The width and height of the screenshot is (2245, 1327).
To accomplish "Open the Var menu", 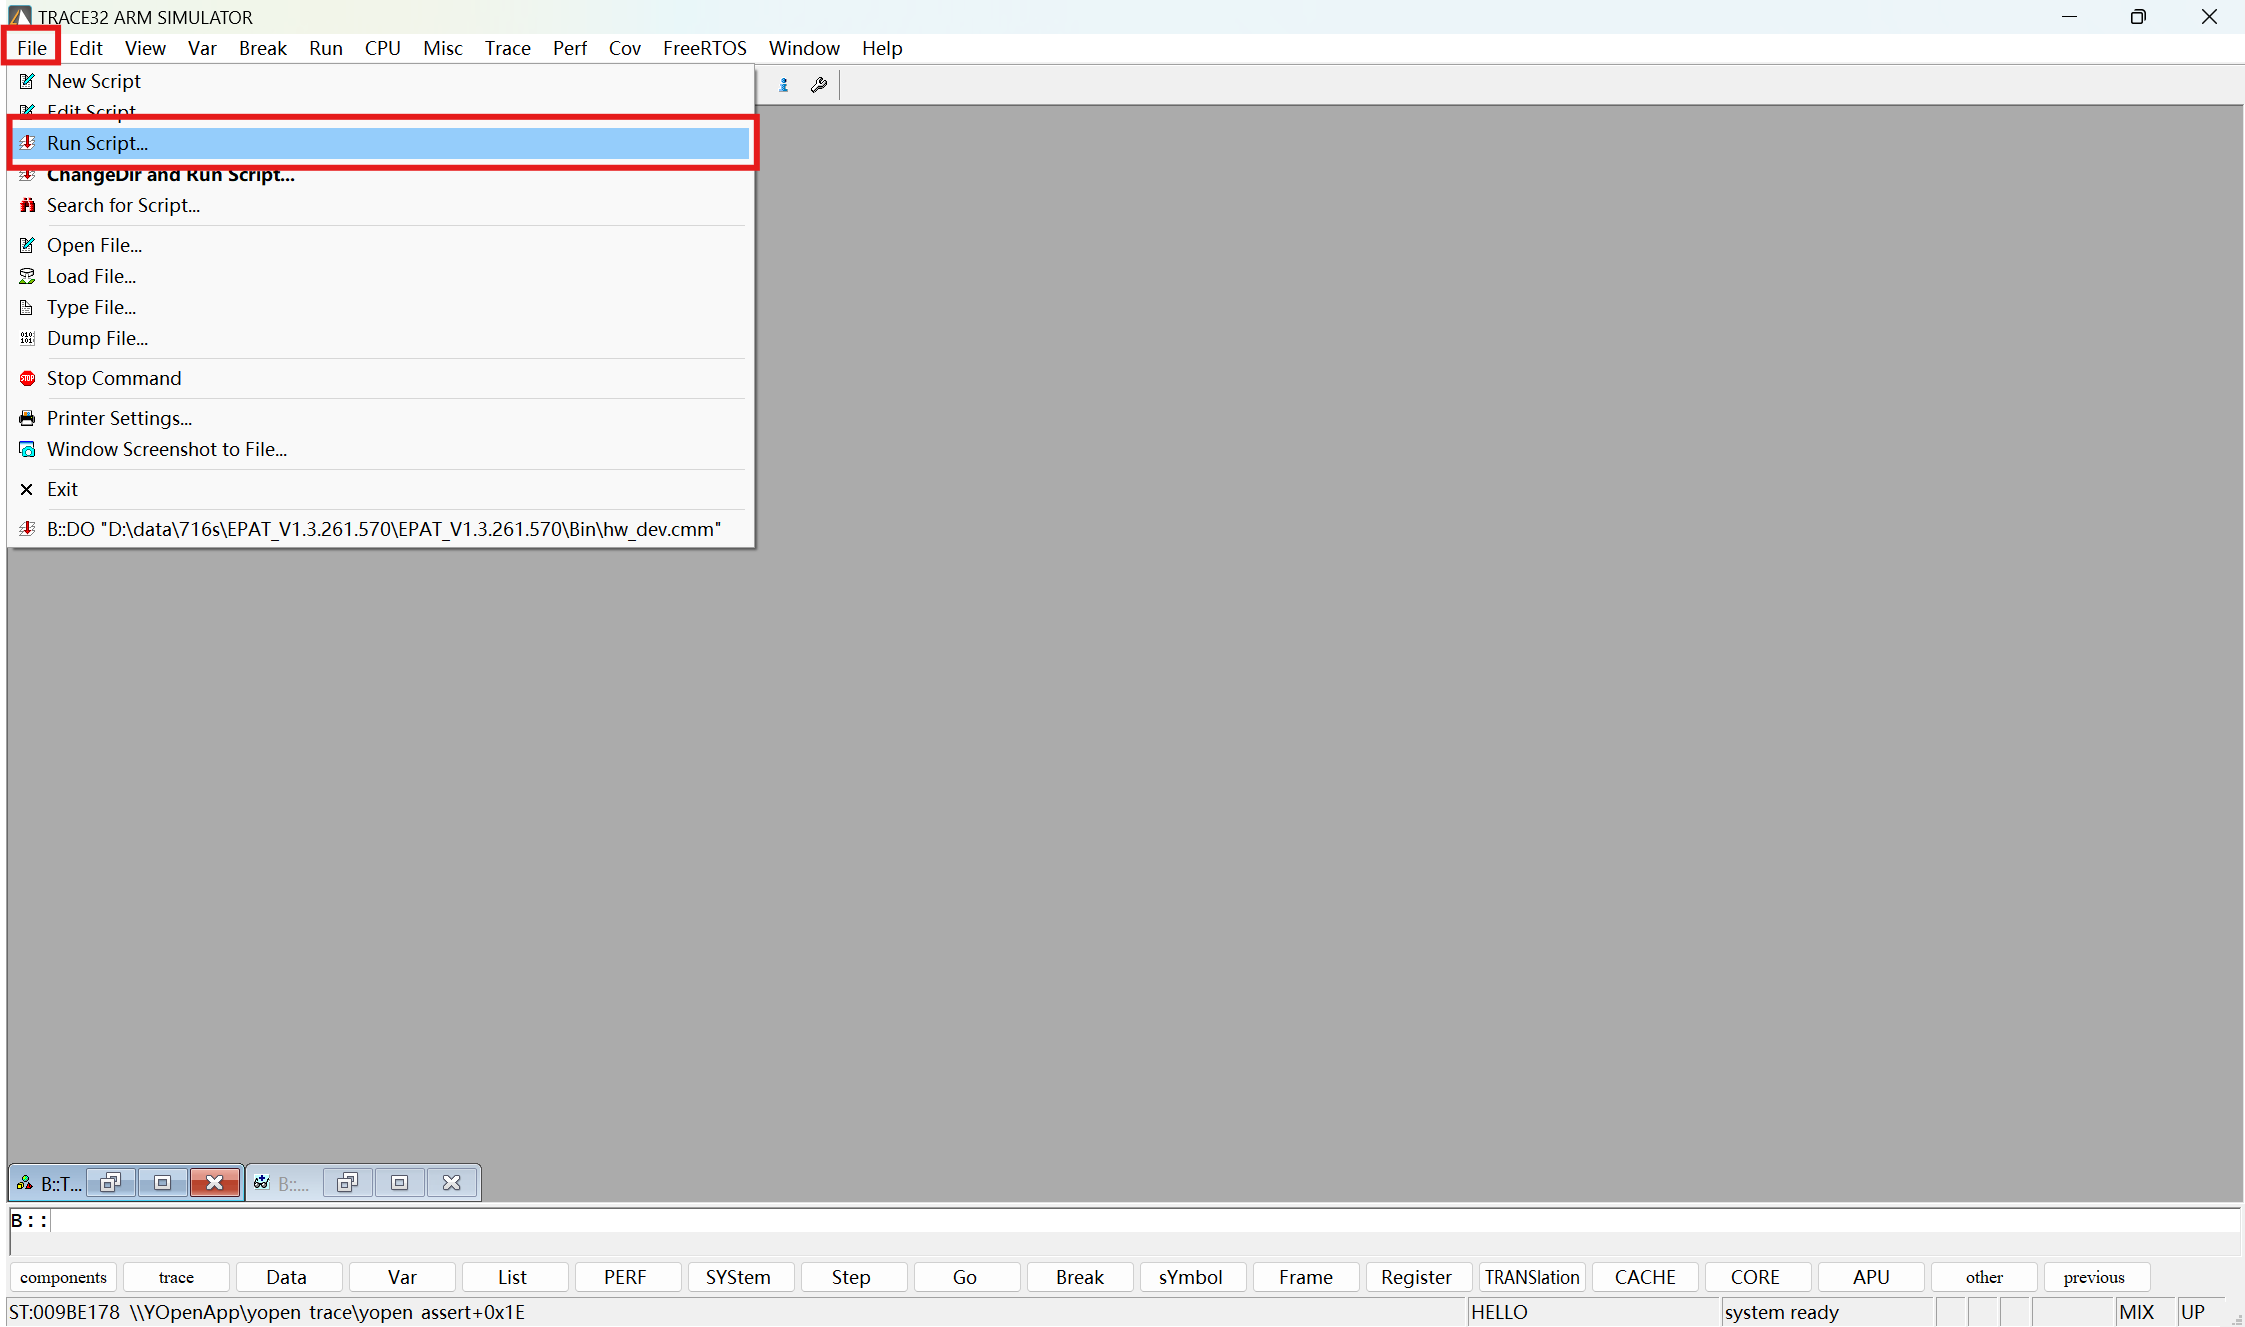I will point(202,48).
